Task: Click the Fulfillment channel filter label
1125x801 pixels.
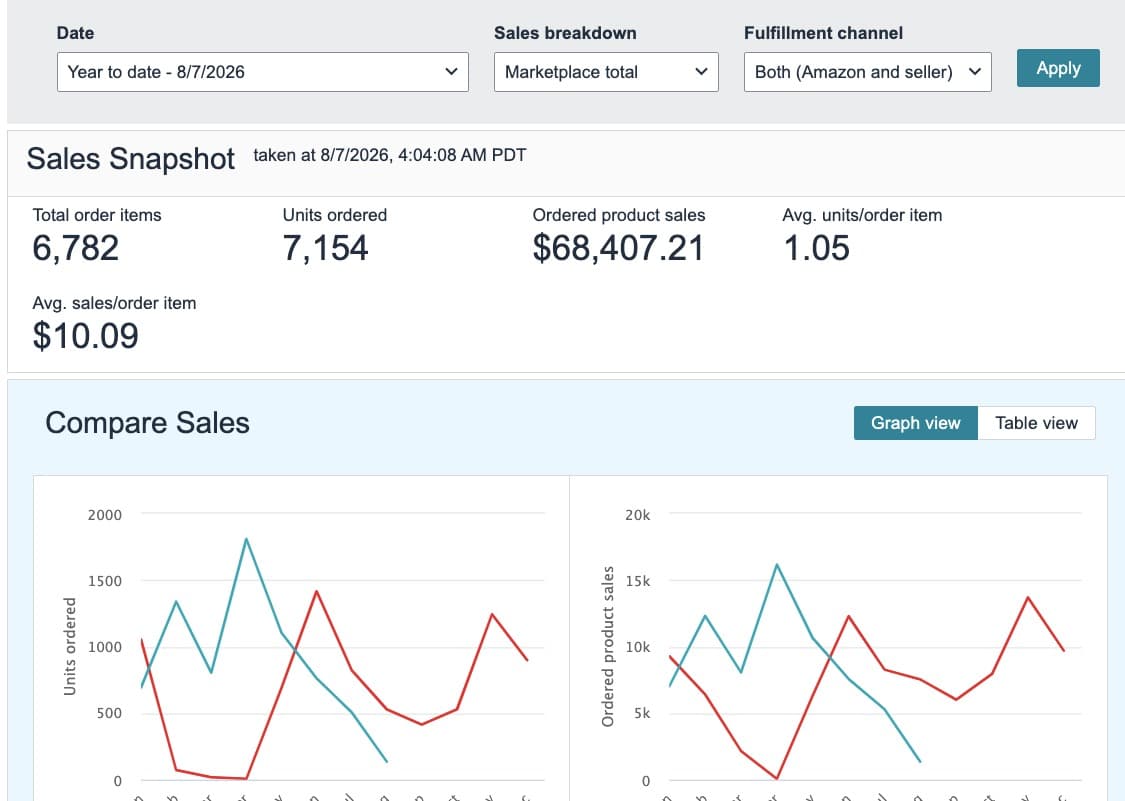Action: coord(824,33)
